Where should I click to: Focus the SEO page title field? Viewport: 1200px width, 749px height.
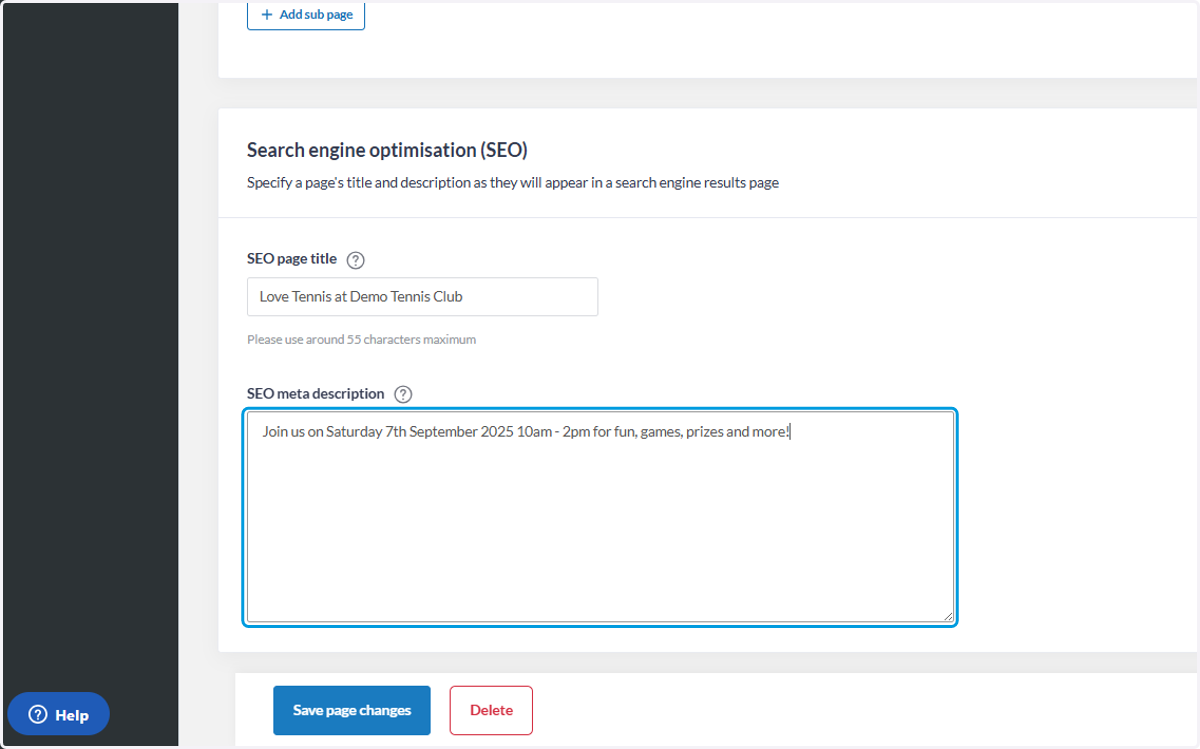(x=422, y=297)
